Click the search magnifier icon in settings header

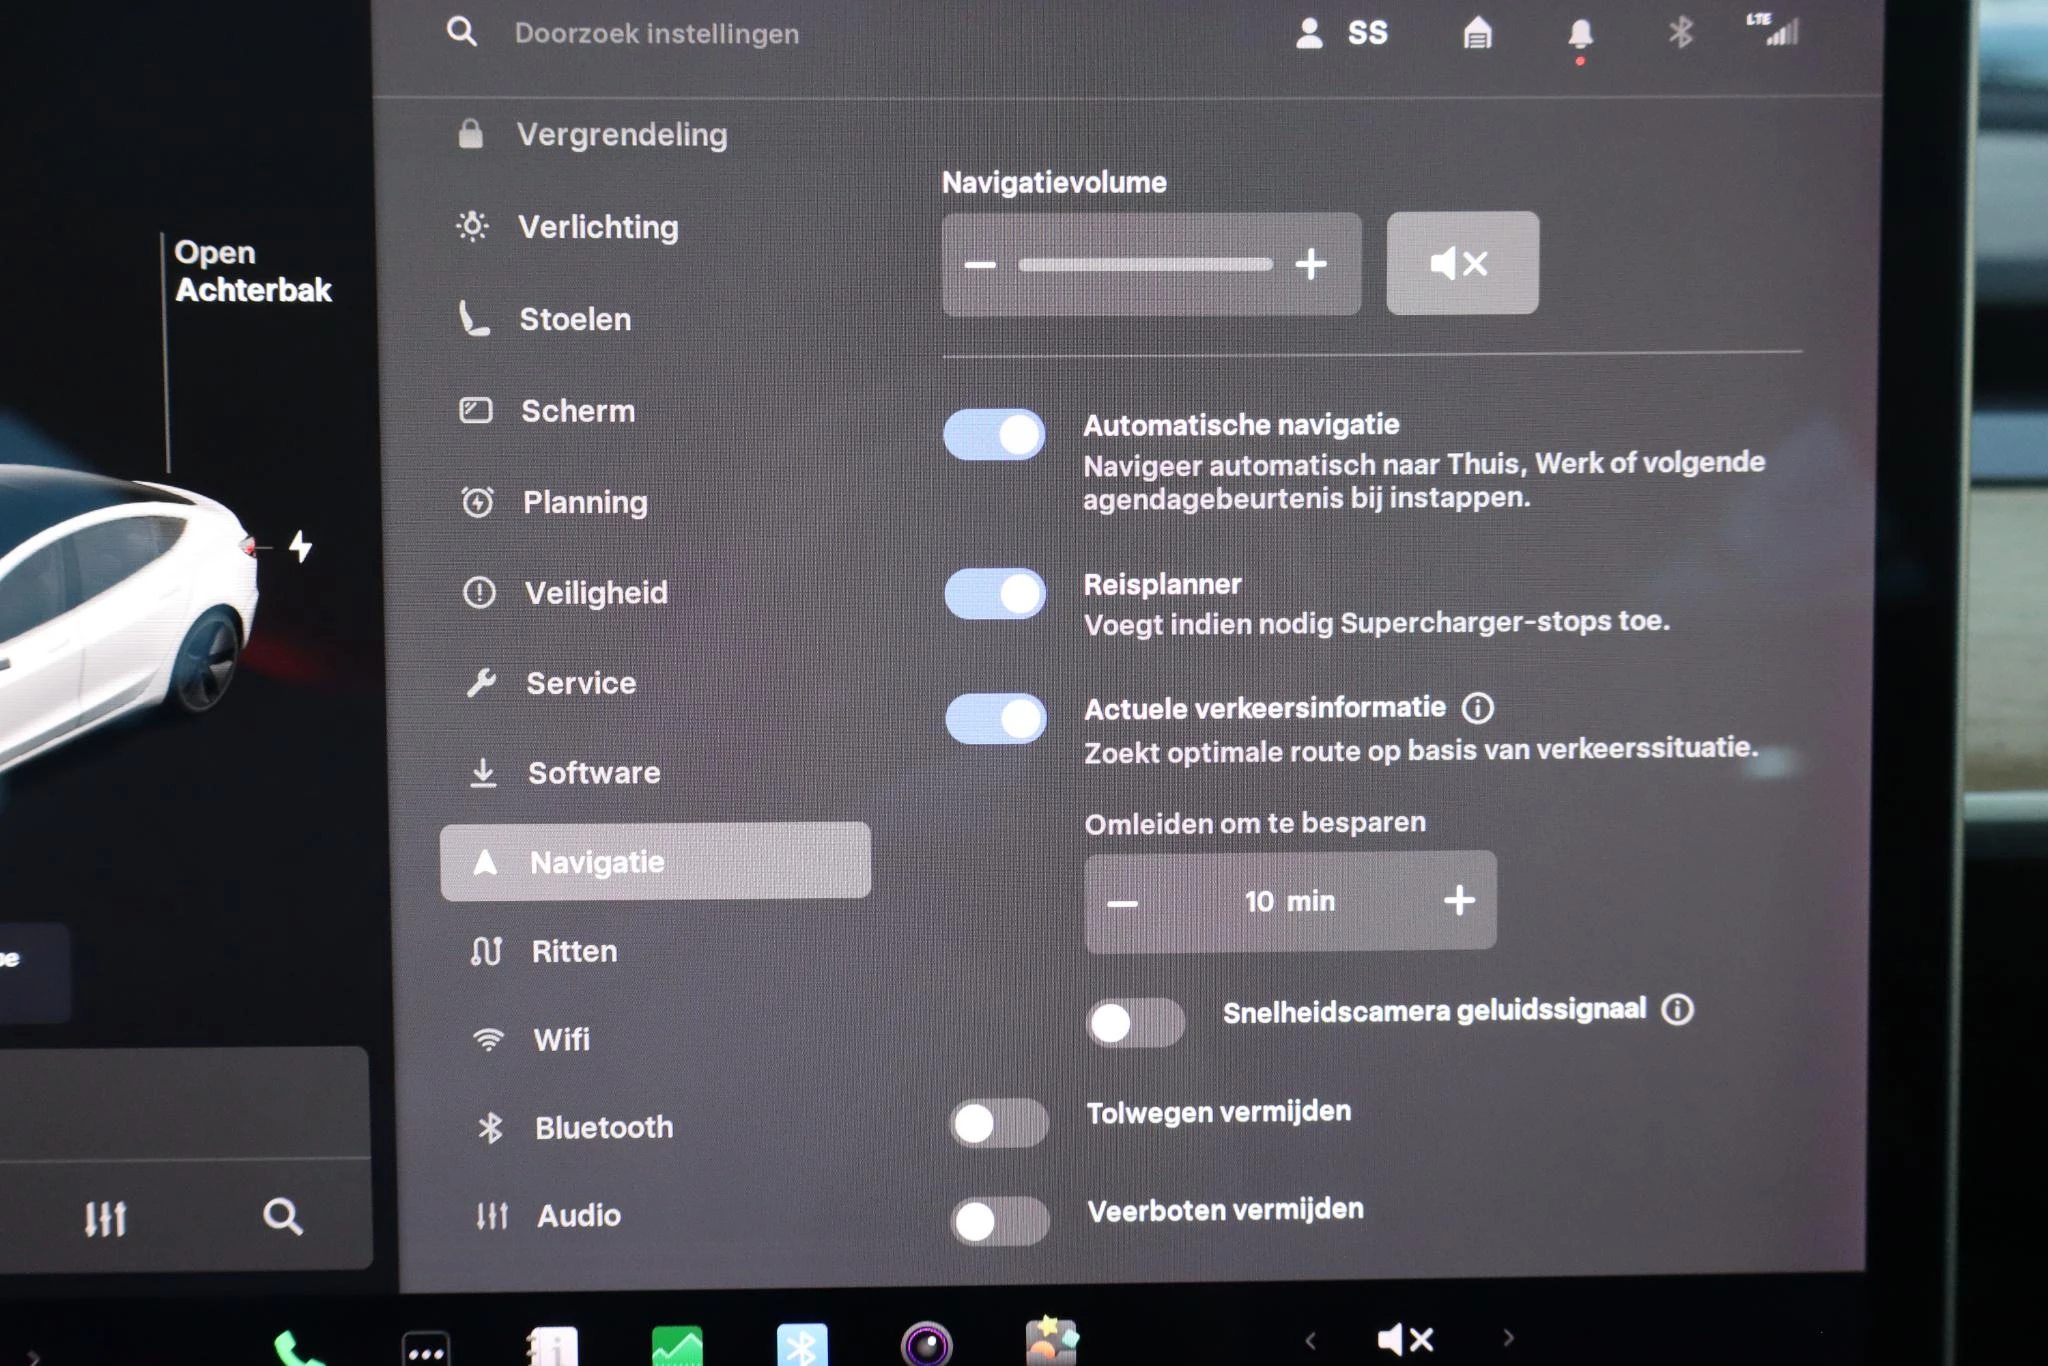461,32
